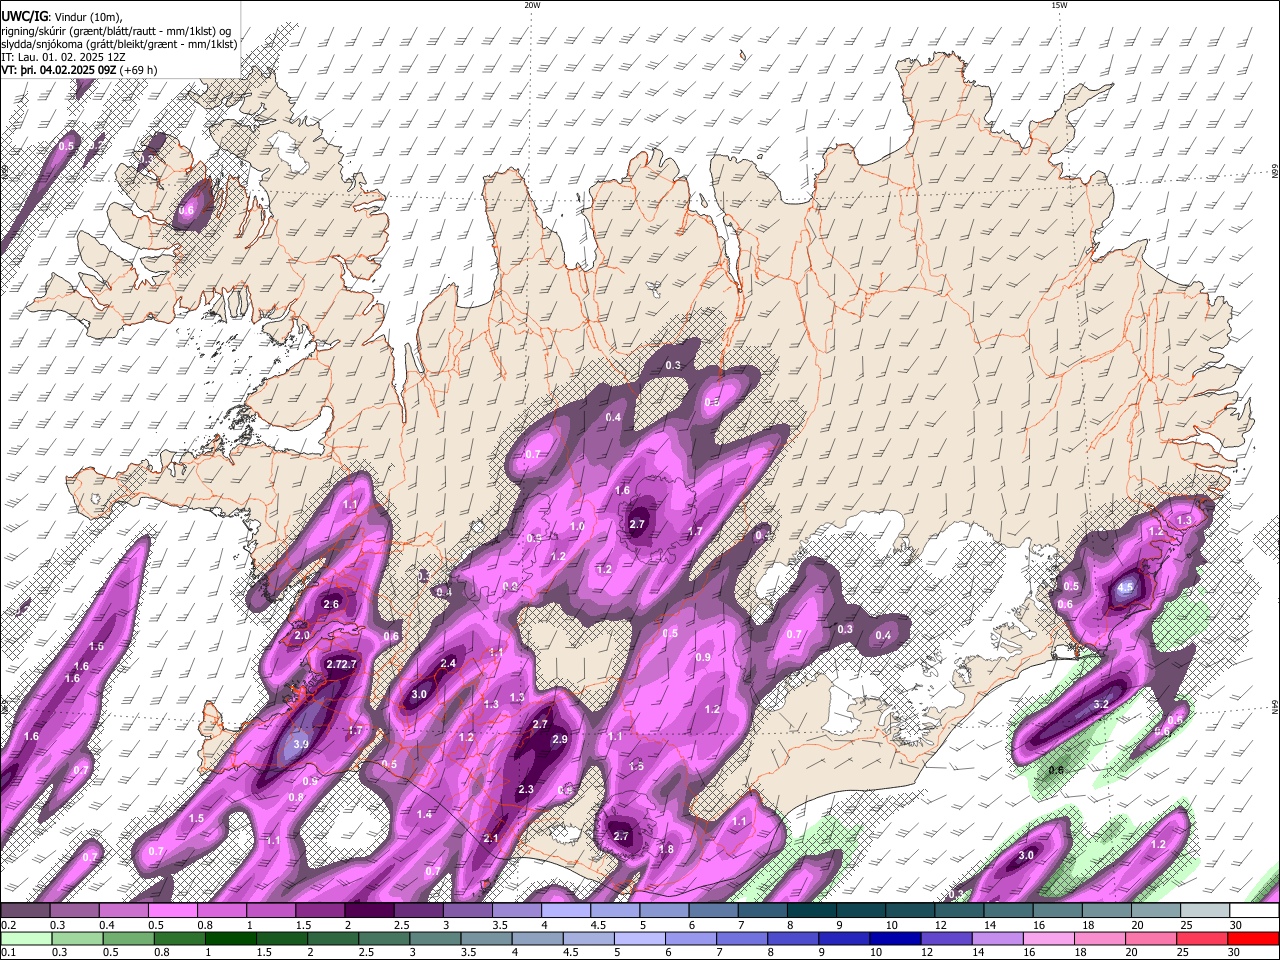Select the white swatch after 30 in the upper scale
Image resolution: width=1280 pixels, height=960 pixels.
pos(1254,911)
